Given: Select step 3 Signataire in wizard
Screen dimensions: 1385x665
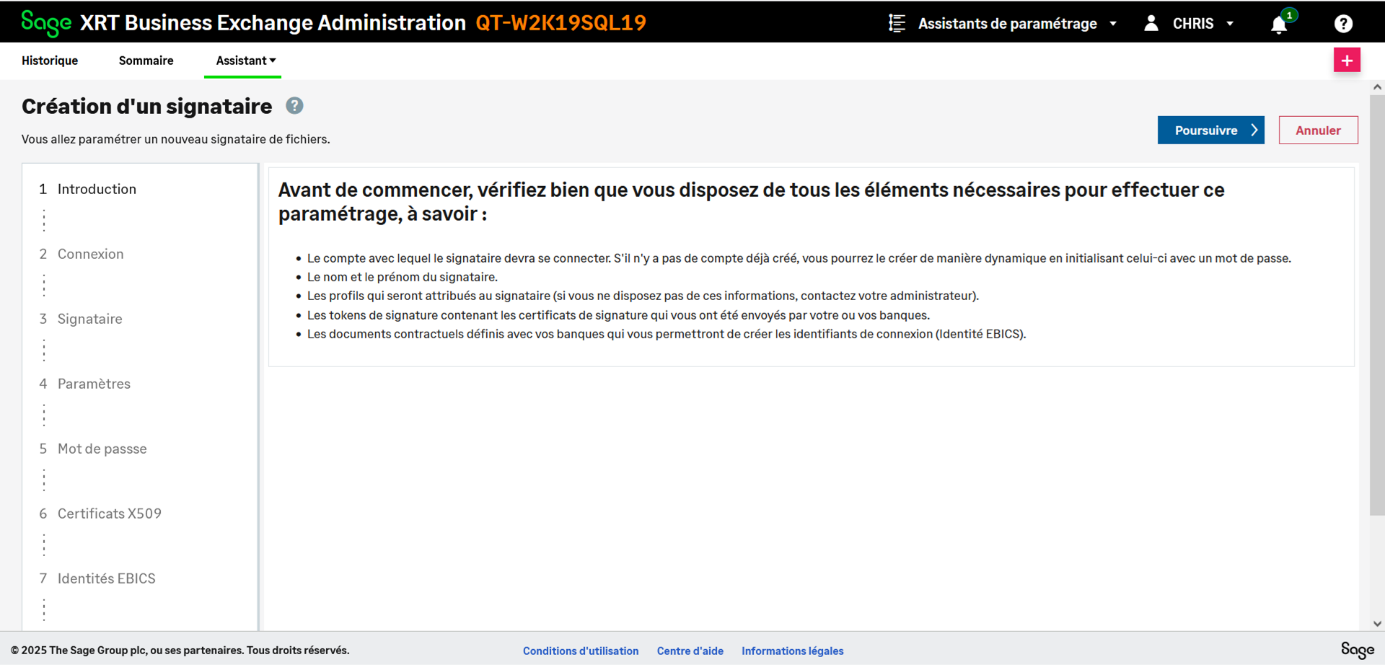Looking at the screenshot, I should (89, 319).
